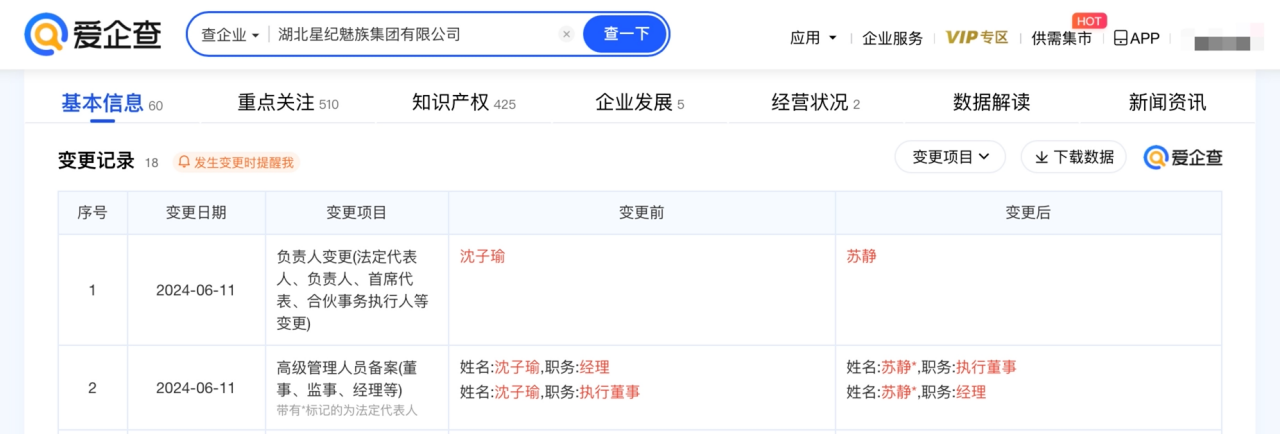Expand the 变更项目 filter dropdown
Viewport: 1280px width, 434px height.
[x=950, y=157]
